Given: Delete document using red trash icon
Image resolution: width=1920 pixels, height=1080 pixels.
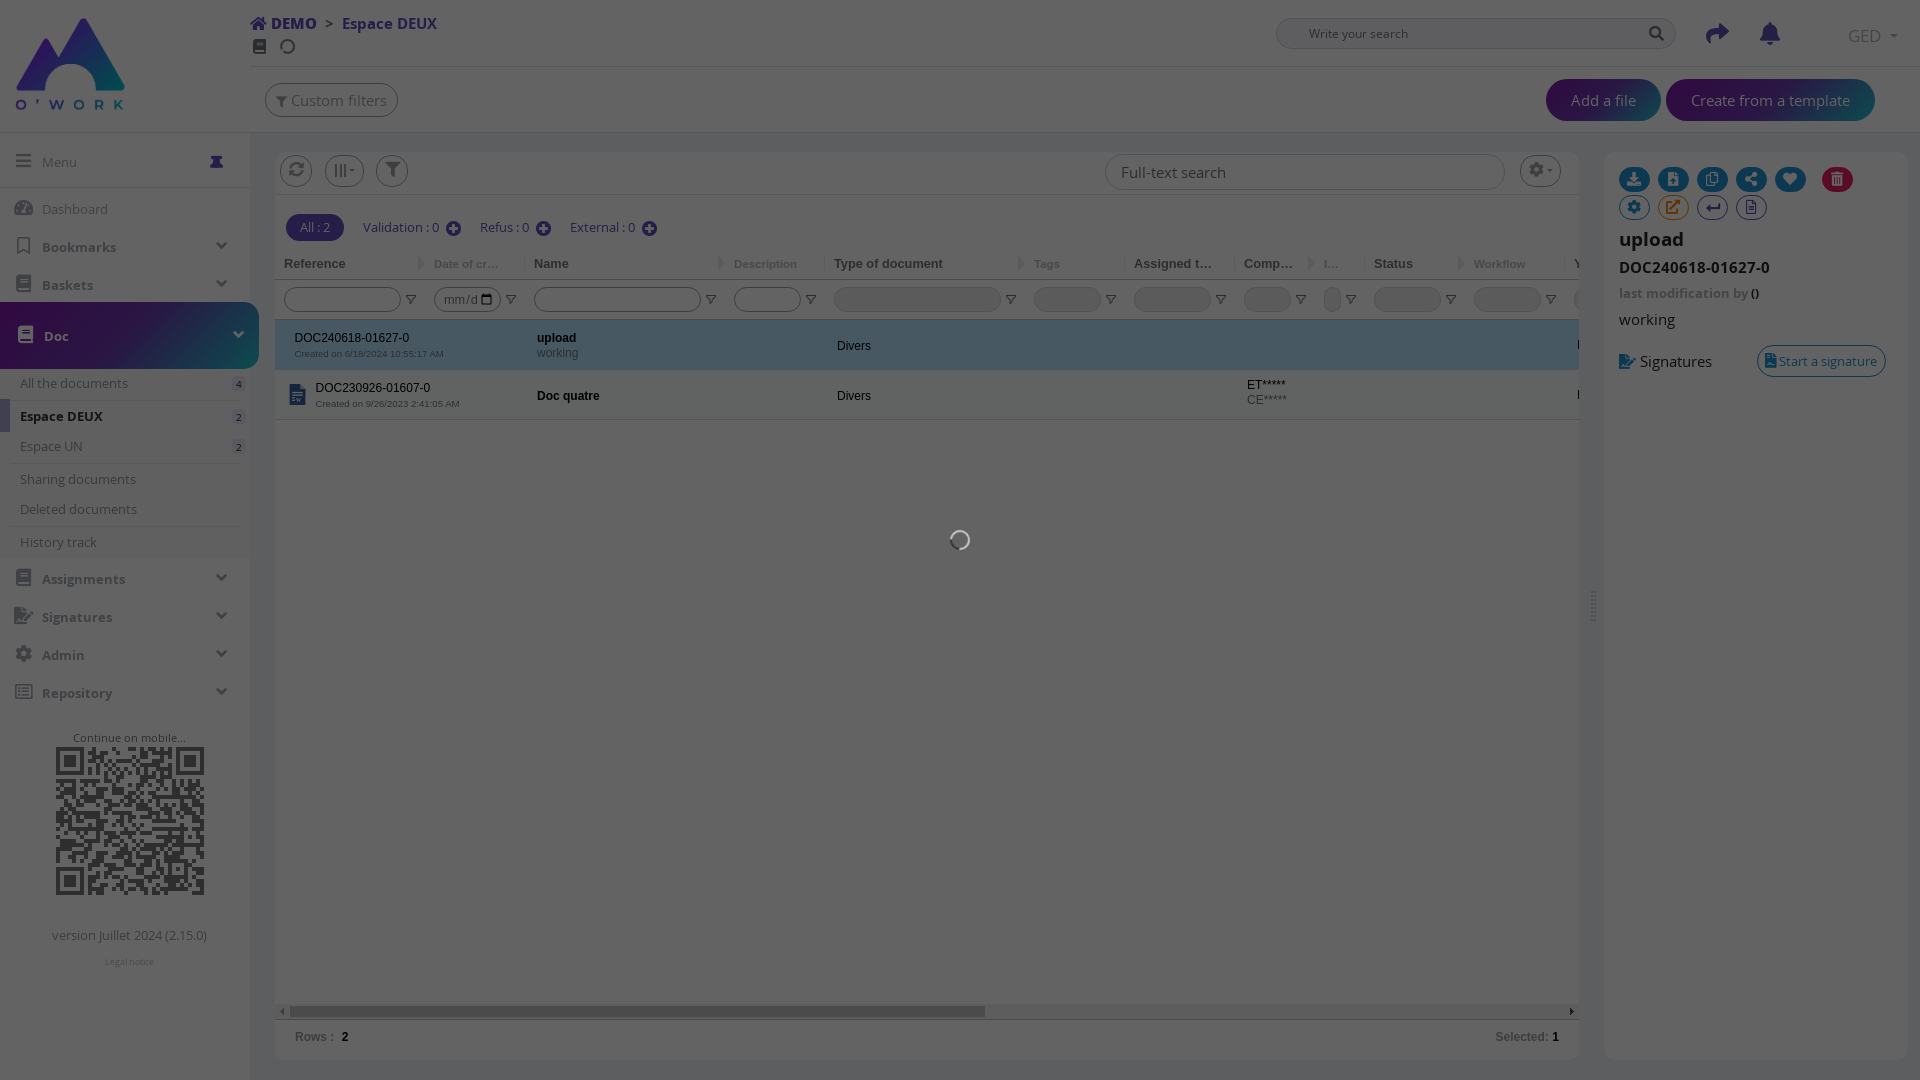Looking at the screenshot, I should click(1837, 180).
